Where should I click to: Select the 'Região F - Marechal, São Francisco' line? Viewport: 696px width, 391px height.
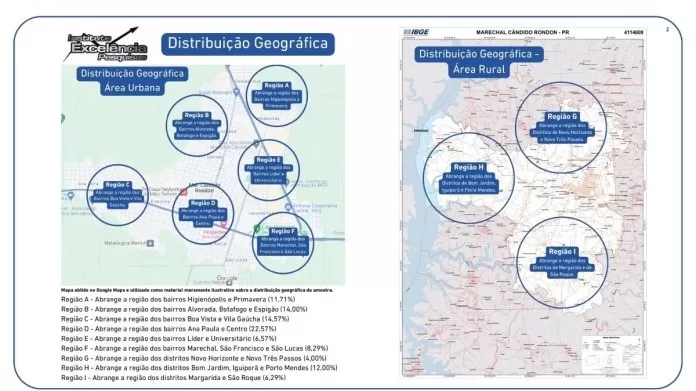coord(195,348)
